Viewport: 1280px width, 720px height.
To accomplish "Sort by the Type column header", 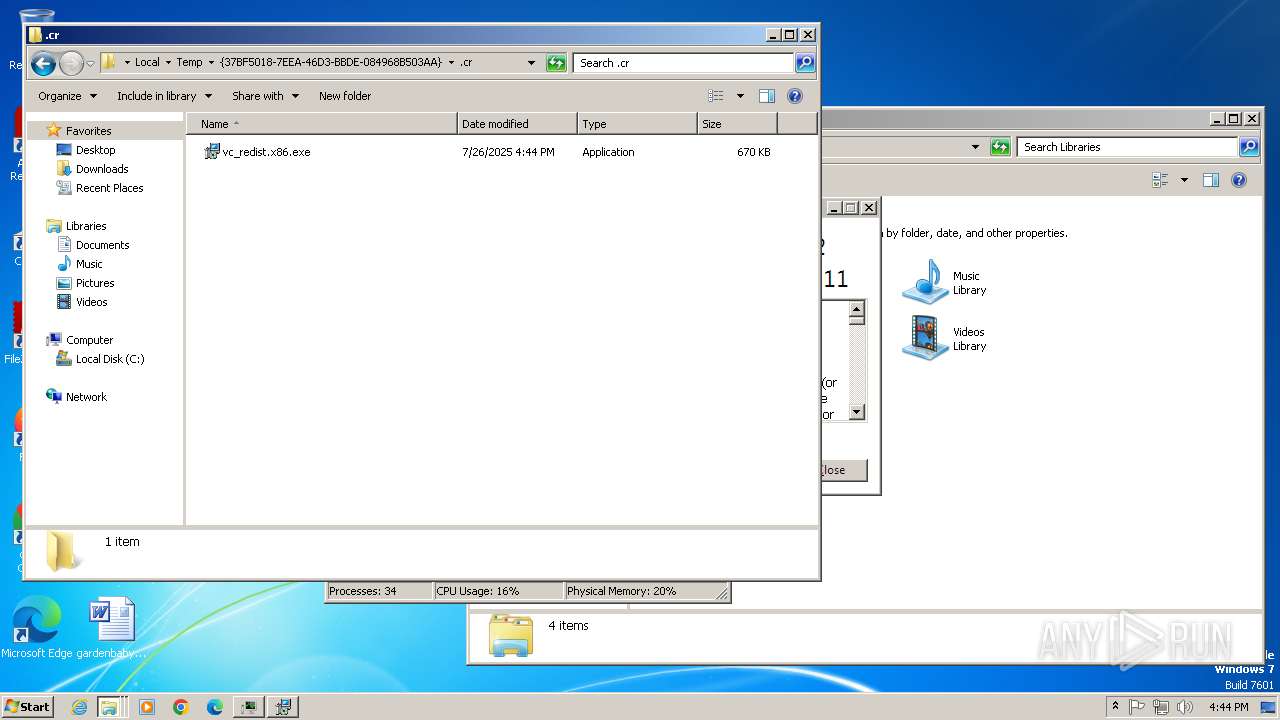I will point(637,124).
